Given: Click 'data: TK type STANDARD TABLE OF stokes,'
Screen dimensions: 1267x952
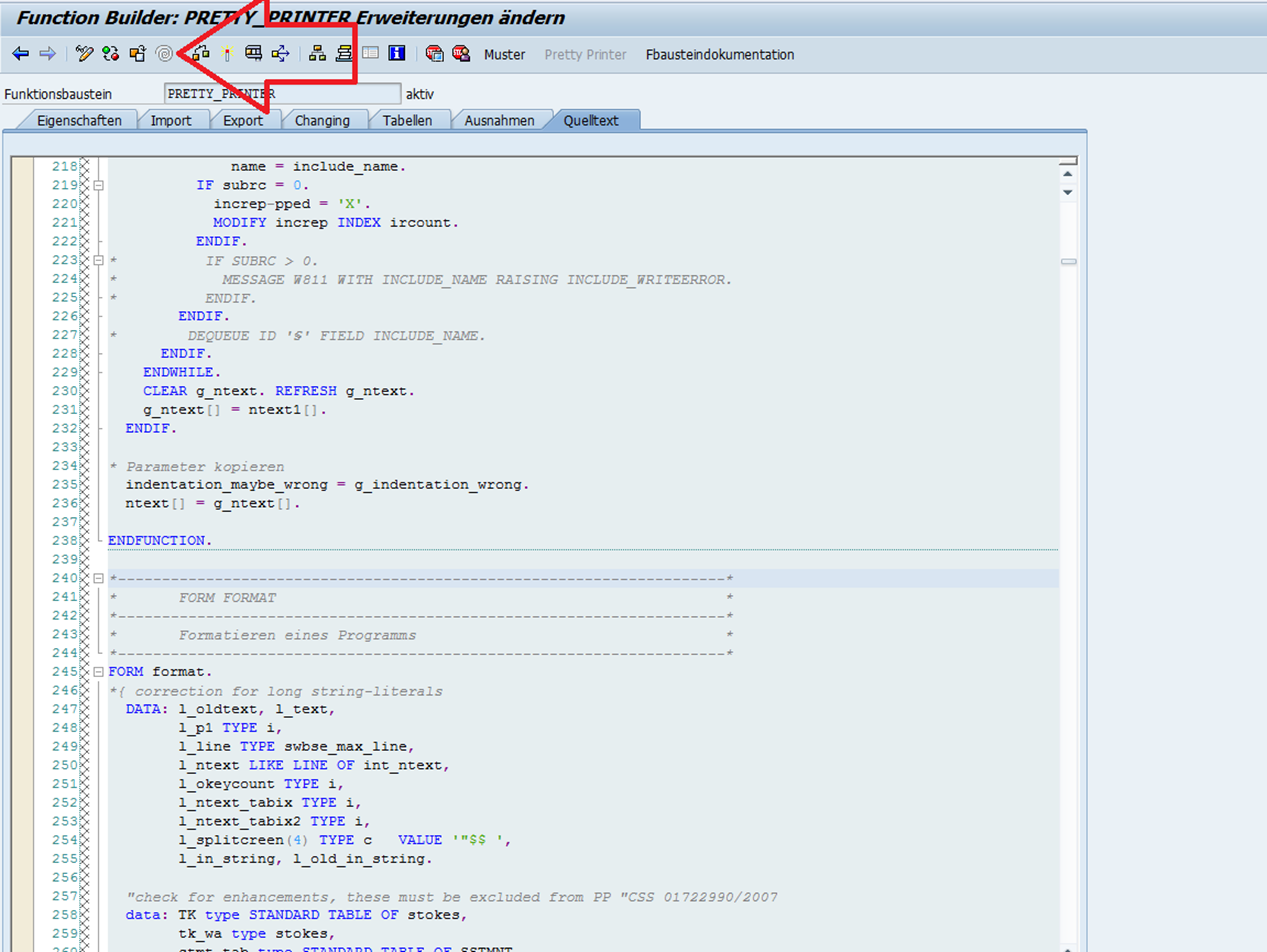Looking at the screenshot, I should 296,914.
